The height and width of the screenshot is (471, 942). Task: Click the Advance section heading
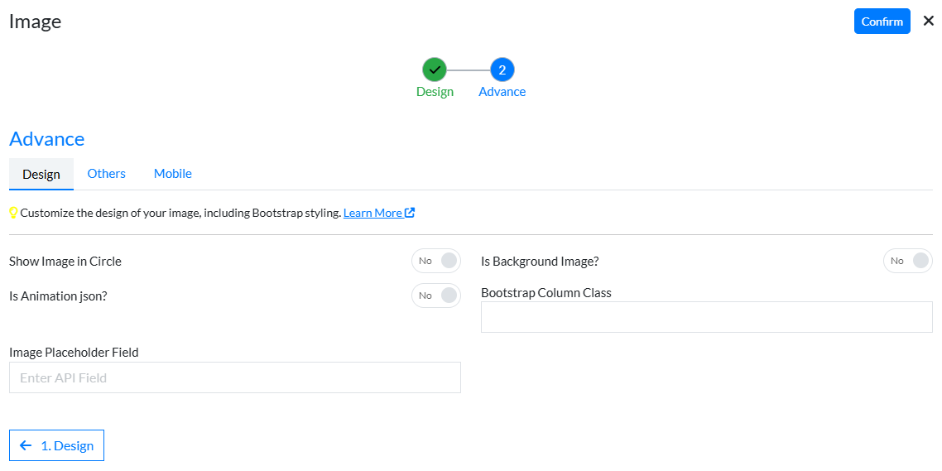coord(47,139)
